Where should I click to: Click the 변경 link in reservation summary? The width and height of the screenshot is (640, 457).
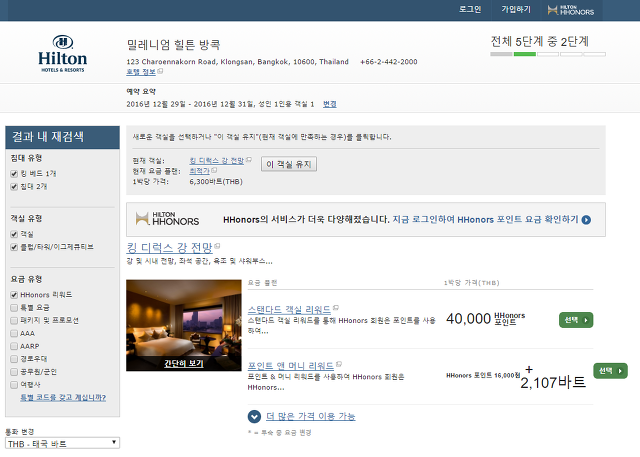tap(330, 104)
